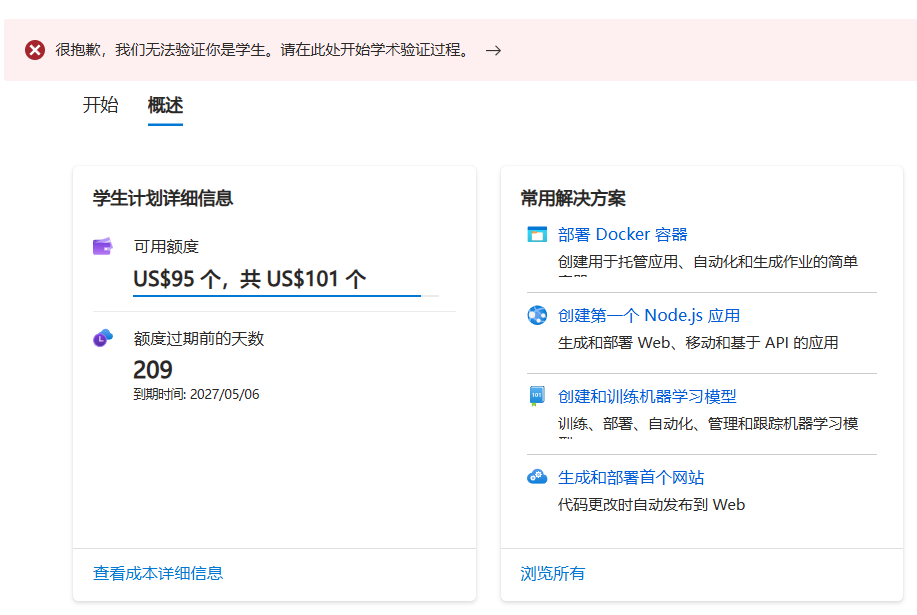917x615 pixels.
Task: Click the 209 days remaining value
Action: (153, 370)
